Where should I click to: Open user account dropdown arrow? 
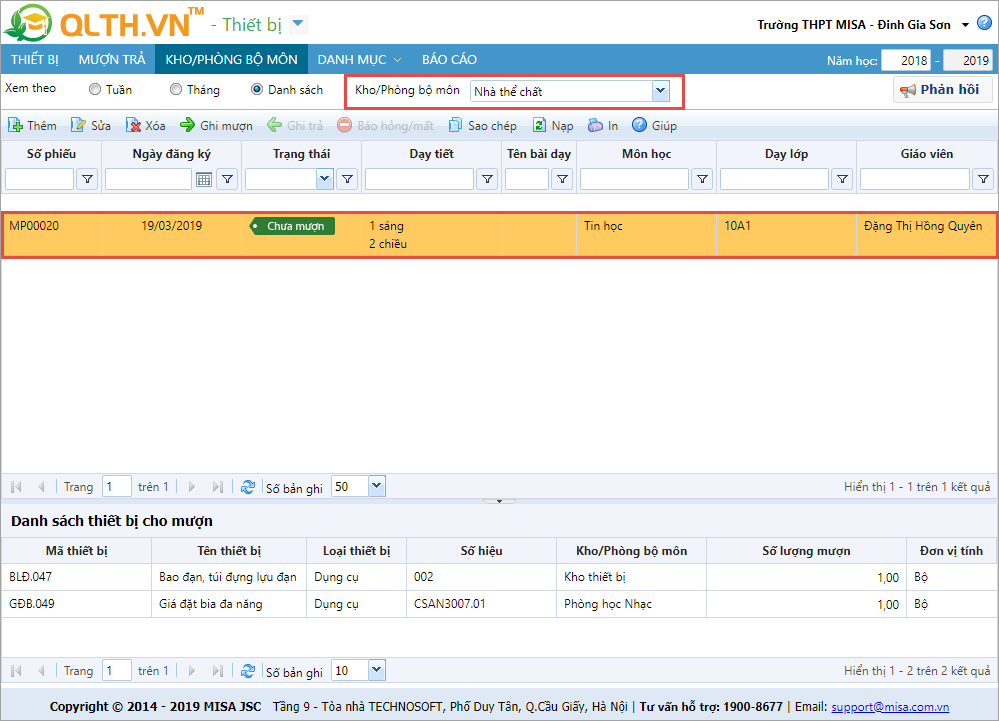[965, 25]
